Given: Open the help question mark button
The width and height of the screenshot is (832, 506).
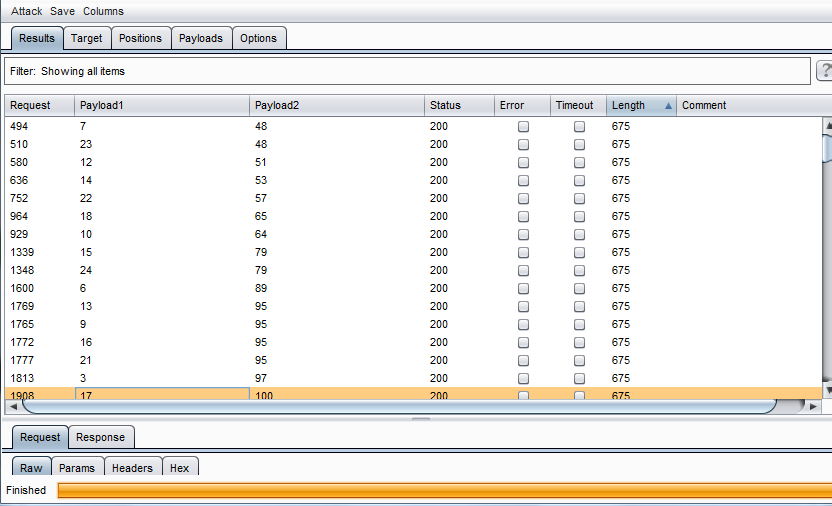Looking at the screenshot, I should point(825,71).
